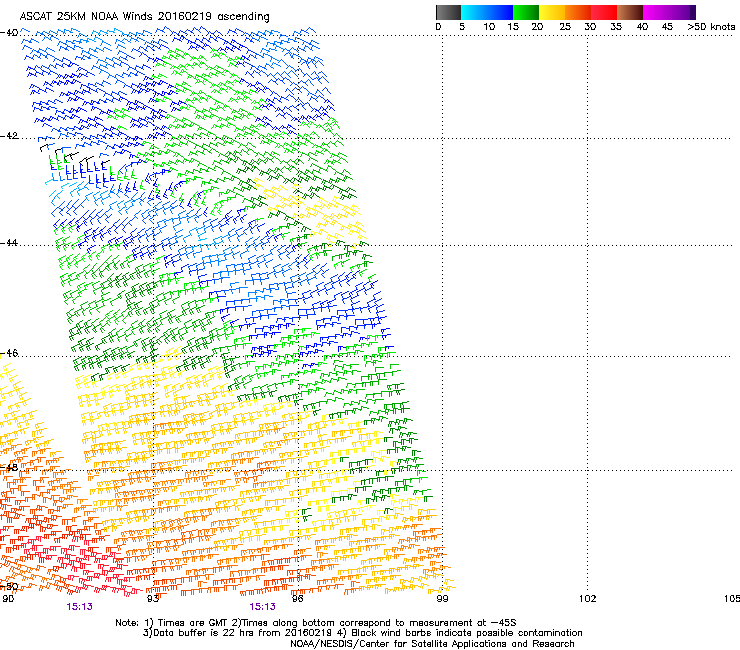Screen dimensions: 740x650
Task: Click the longitude label '93'
Action: [x=153, y=599]
